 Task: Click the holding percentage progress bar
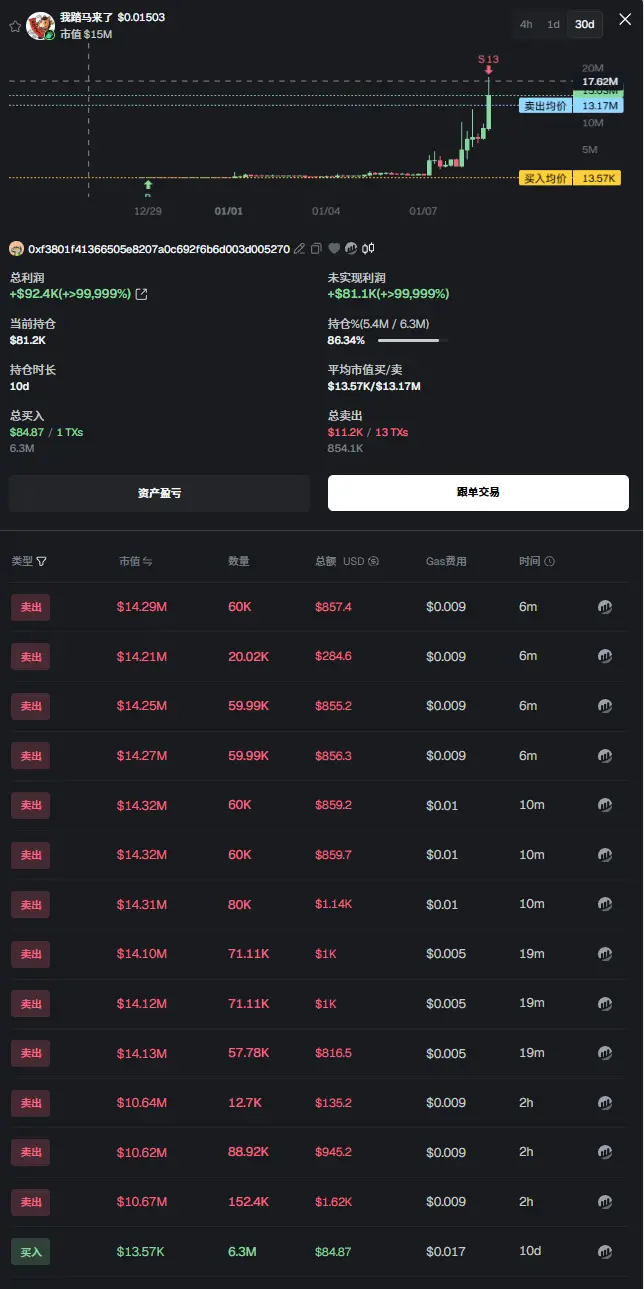[408, 341]
